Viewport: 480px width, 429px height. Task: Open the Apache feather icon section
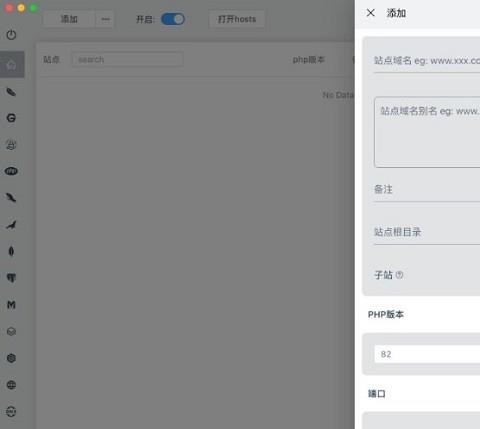pos(11,92)
